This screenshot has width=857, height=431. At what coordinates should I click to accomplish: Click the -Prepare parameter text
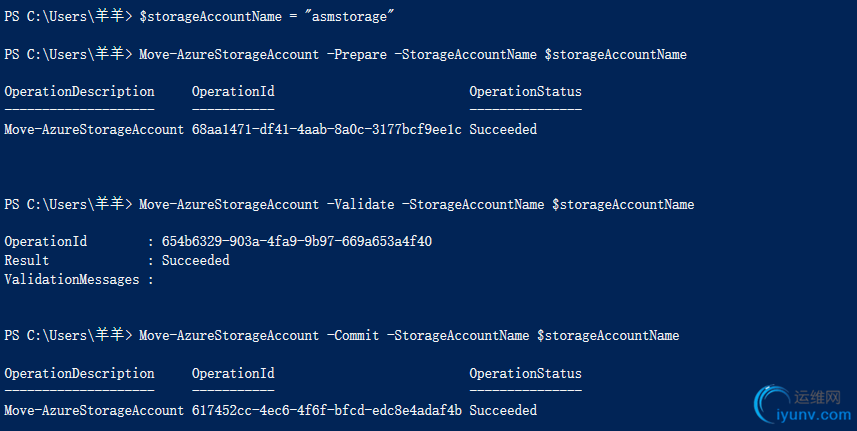click(x=356, y=55)
